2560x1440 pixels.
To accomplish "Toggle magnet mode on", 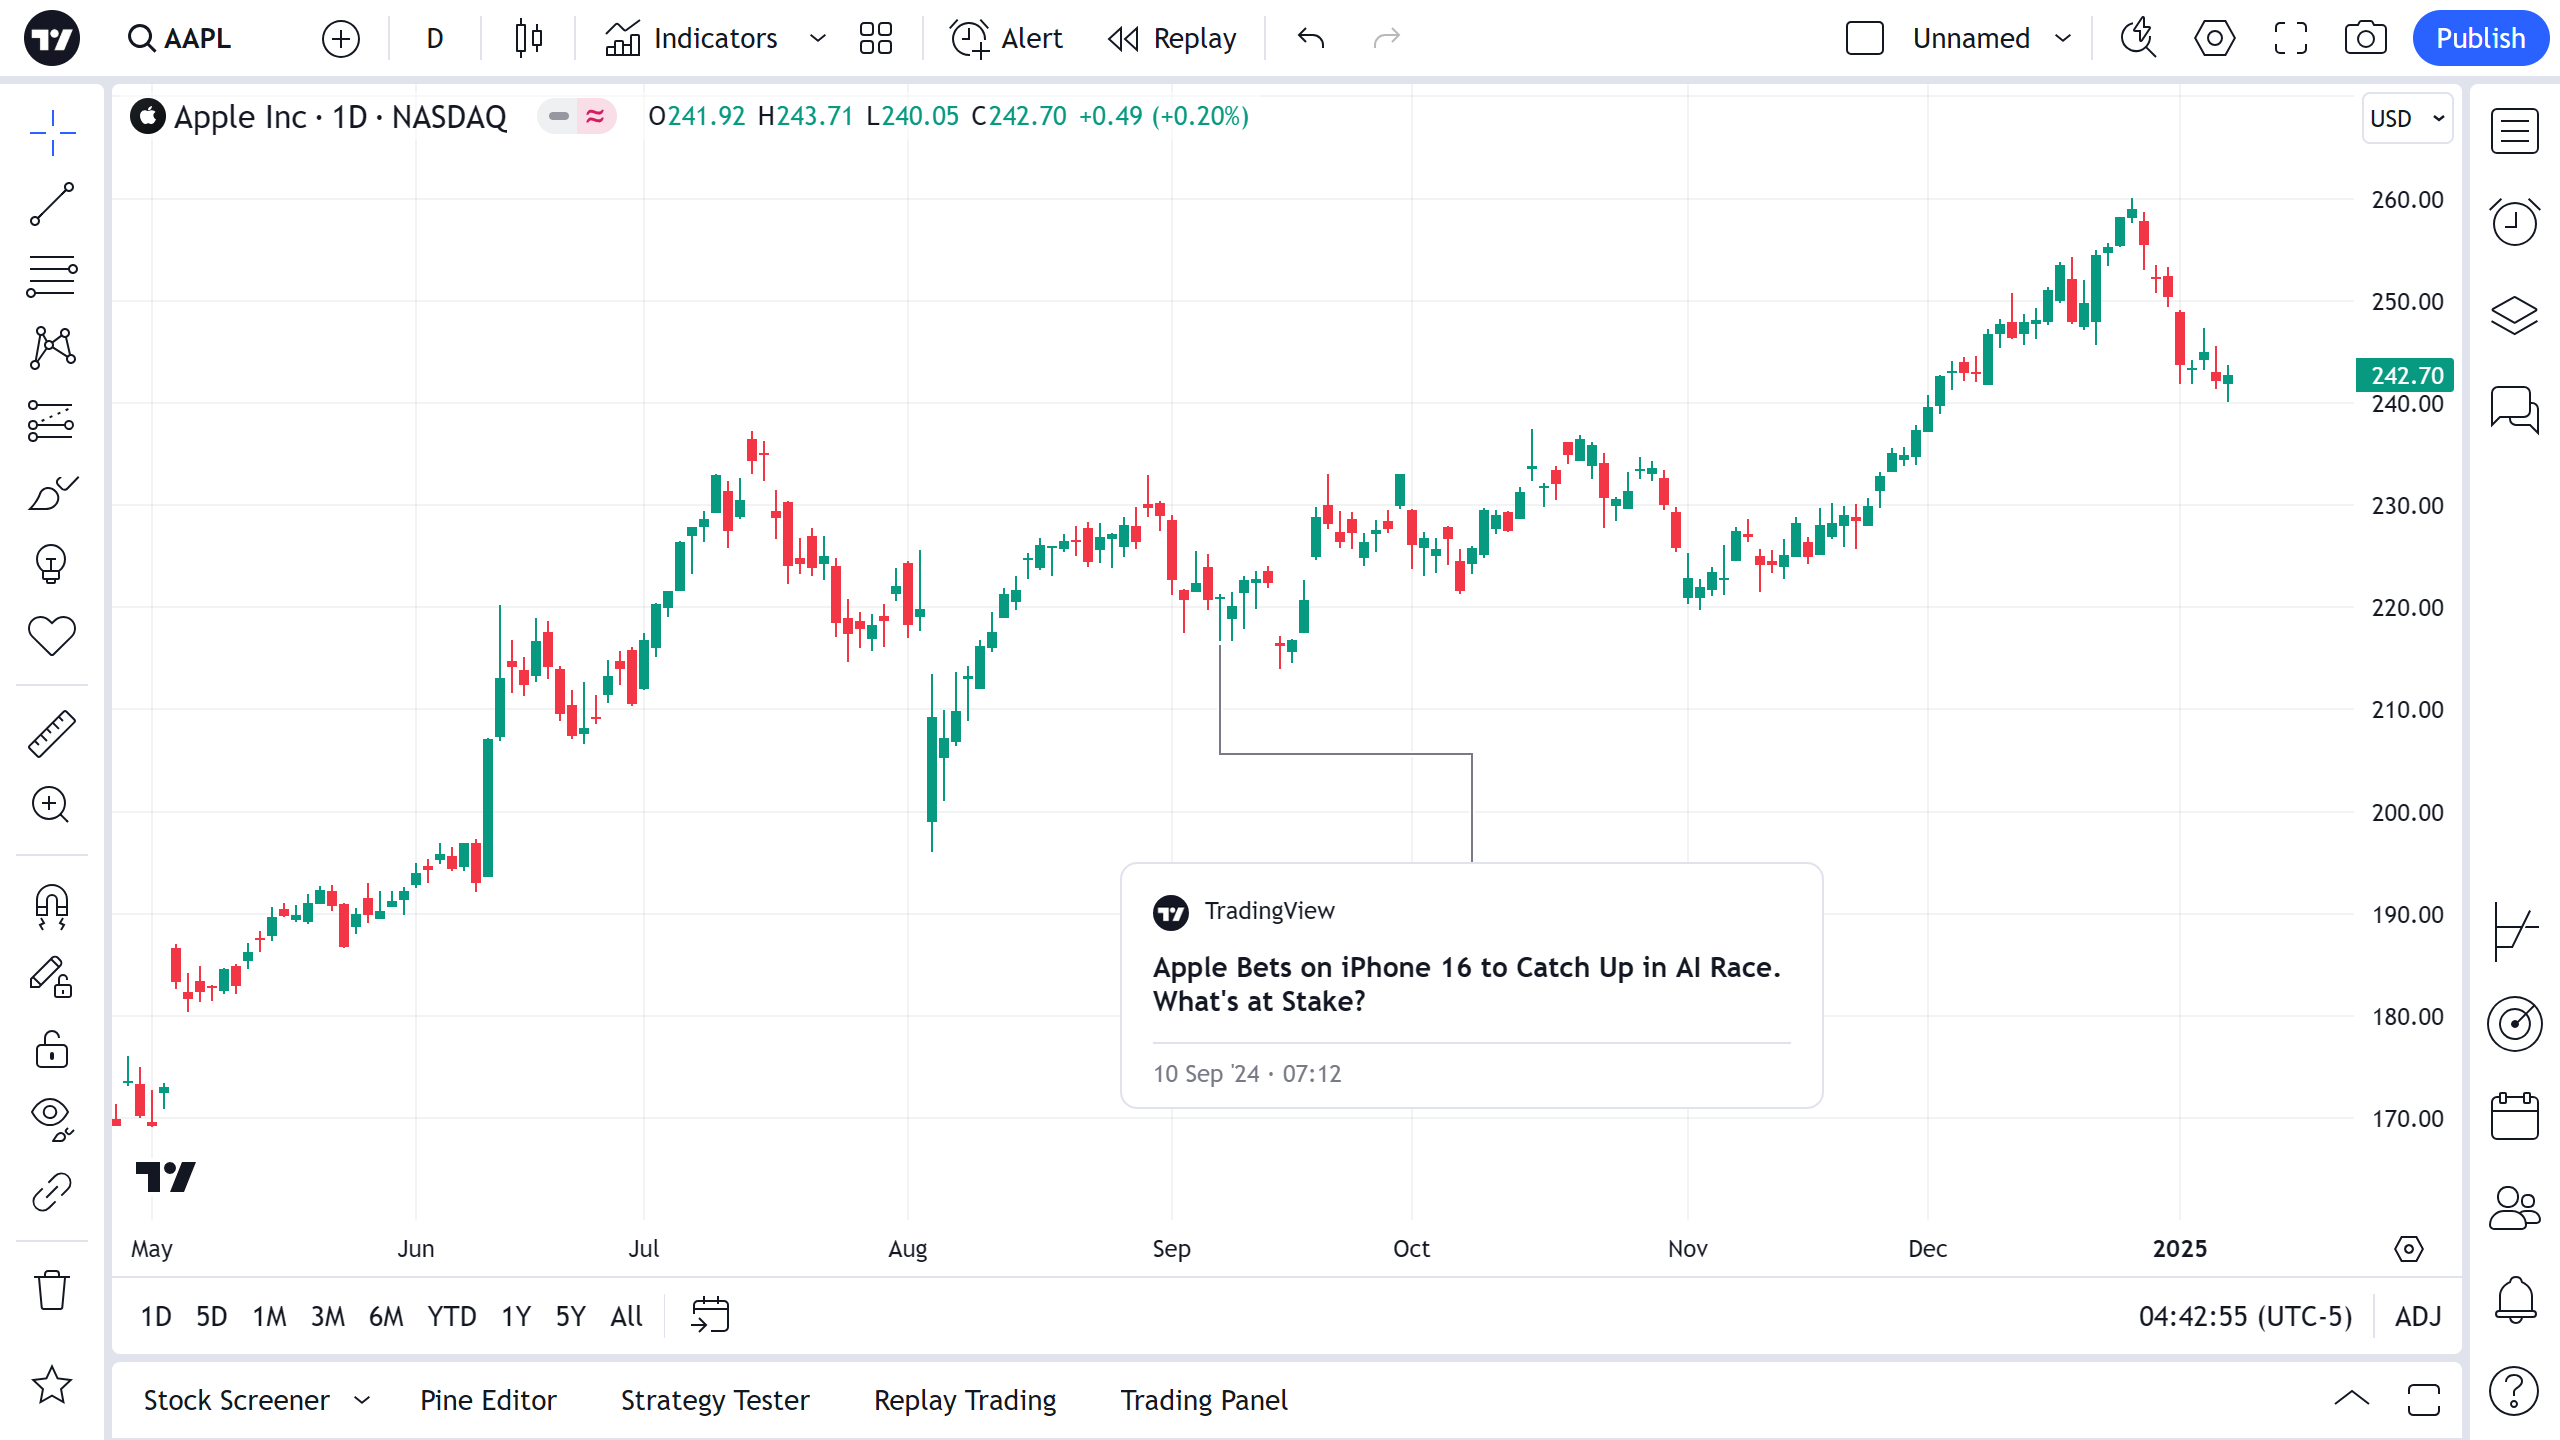I will (x=52, y=906).
